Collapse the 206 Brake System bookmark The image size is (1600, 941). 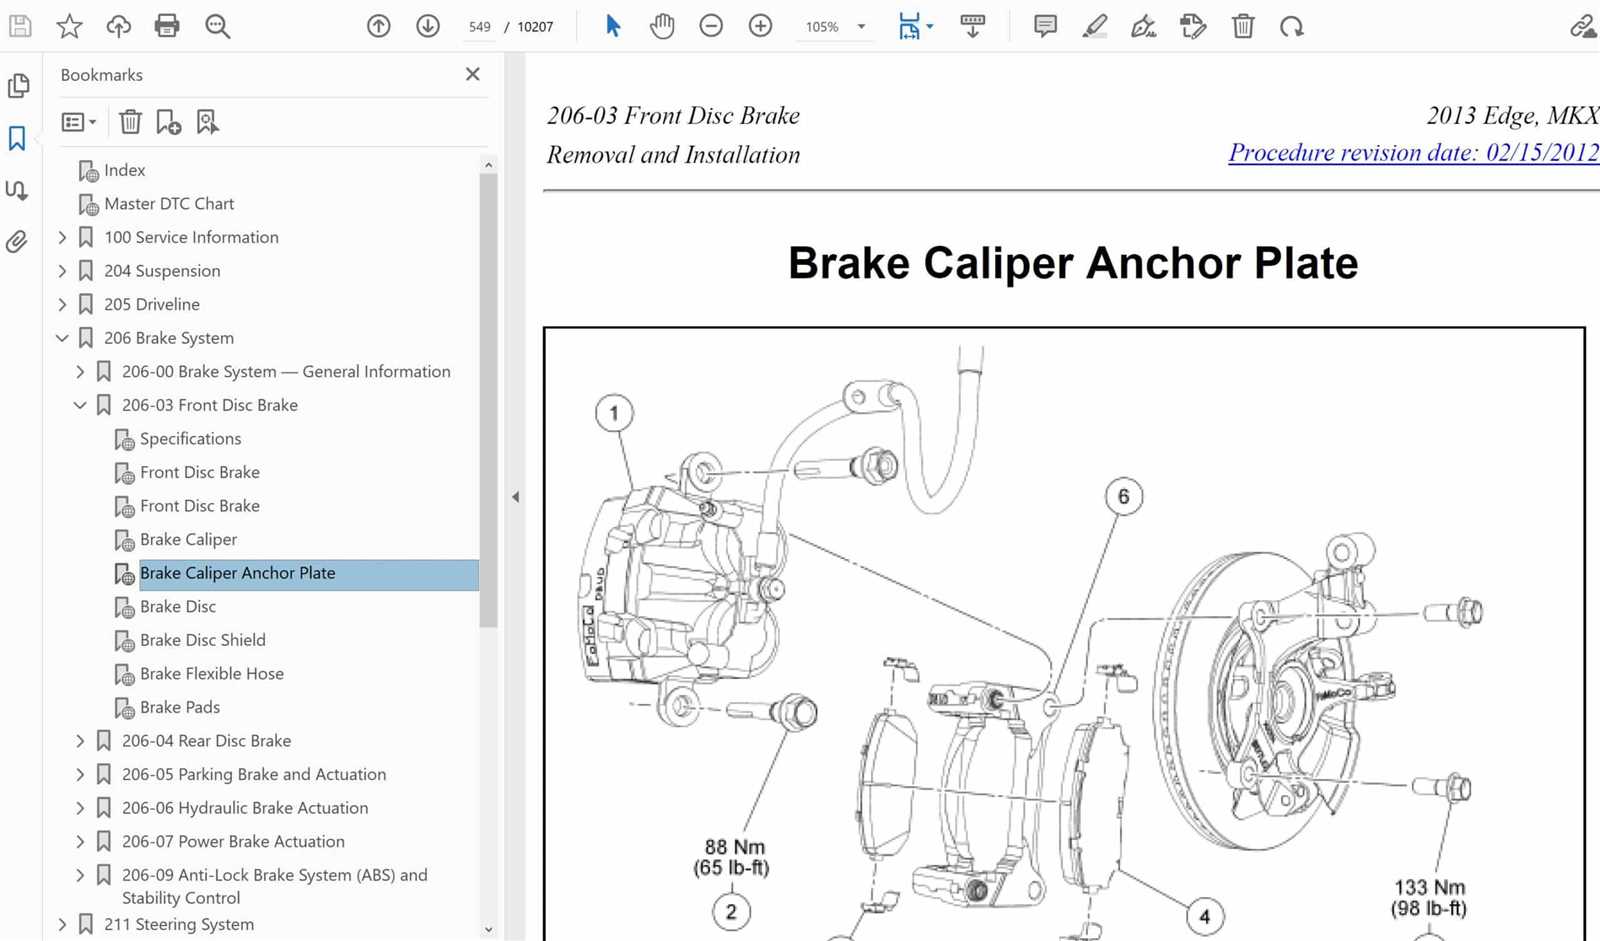(x=62, y=338)
